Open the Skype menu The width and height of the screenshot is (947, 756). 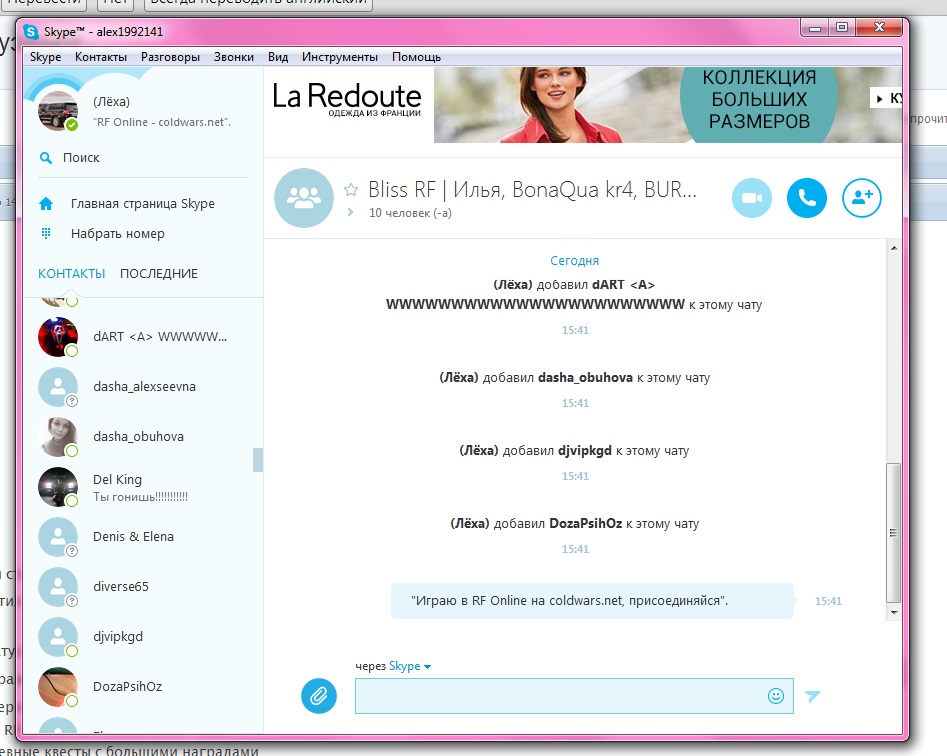(45, 57)
